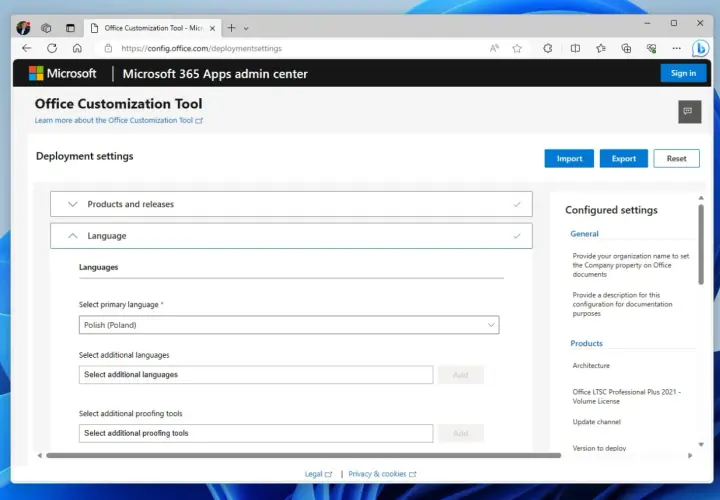The width and height of the screenshot is (720, 500).
Task: Open the feedback chat icon
Action: pyautogui.click(x=690, y=112)
